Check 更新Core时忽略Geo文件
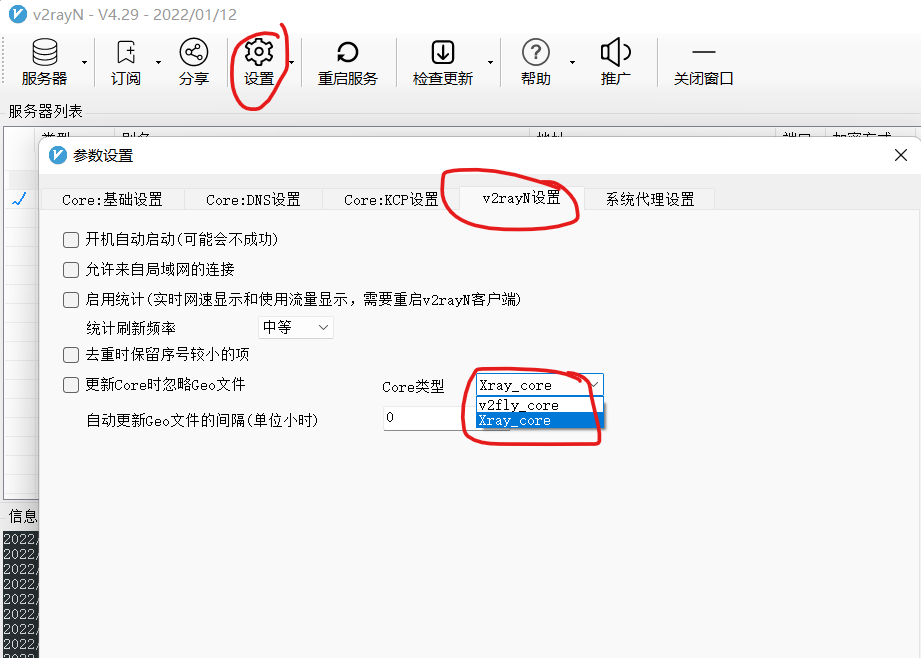Viewport: 921px width, 658px height. click(x=71, y=385)
